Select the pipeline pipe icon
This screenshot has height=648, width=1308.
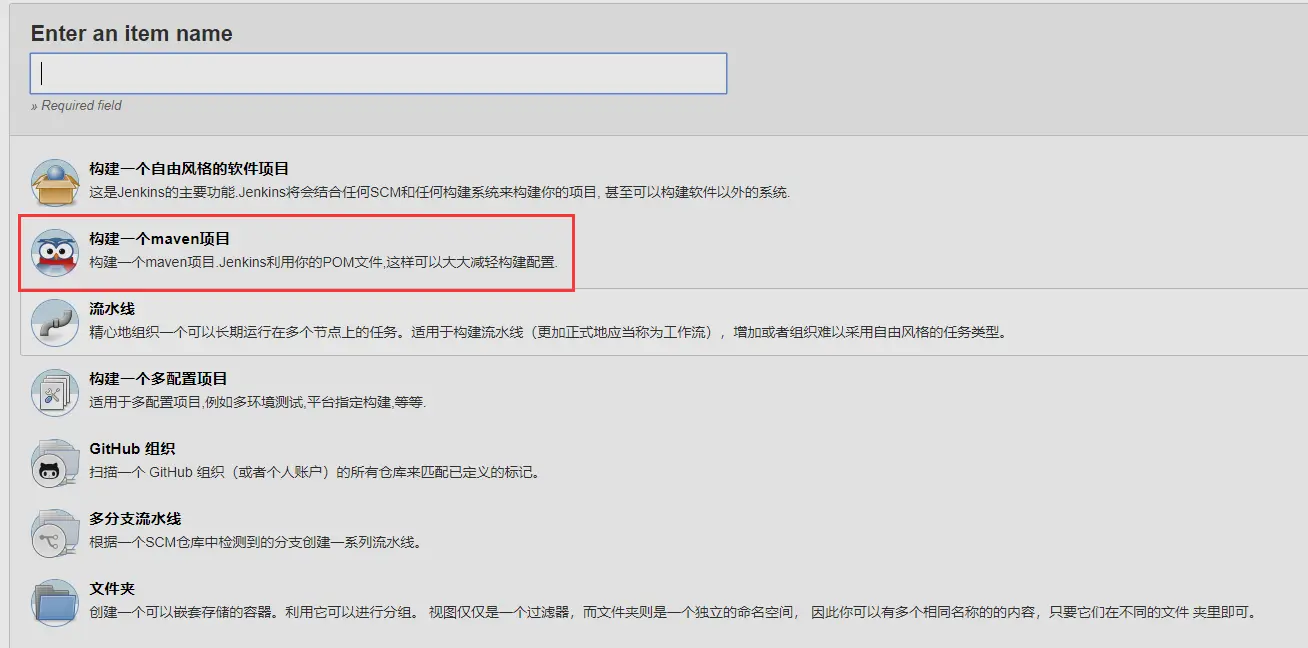tap(55, 323)
